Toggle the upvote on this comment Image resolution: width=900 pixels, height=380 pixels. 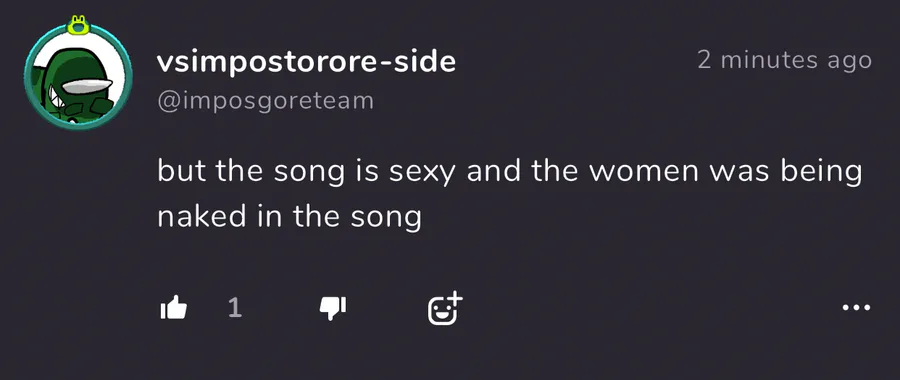(173, 308)
